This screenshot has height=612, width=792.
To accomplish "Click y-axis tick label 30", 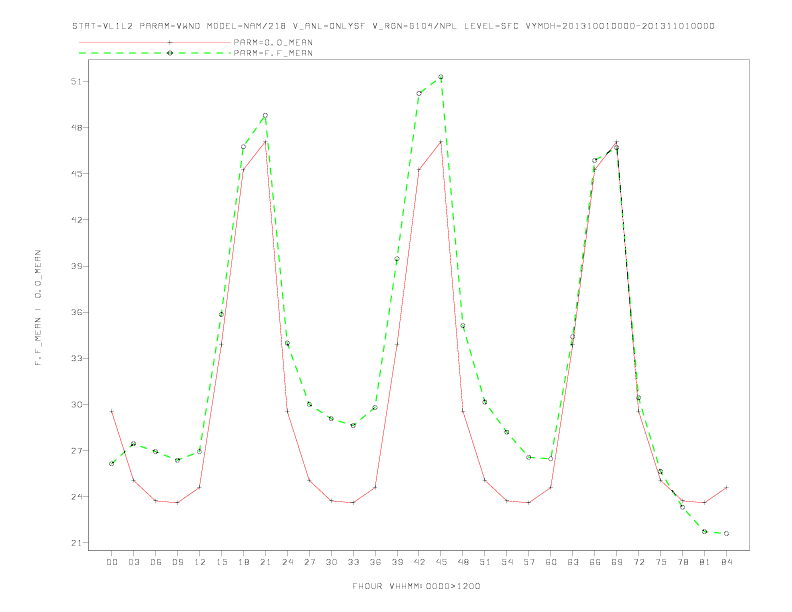I will click(76, 404).
